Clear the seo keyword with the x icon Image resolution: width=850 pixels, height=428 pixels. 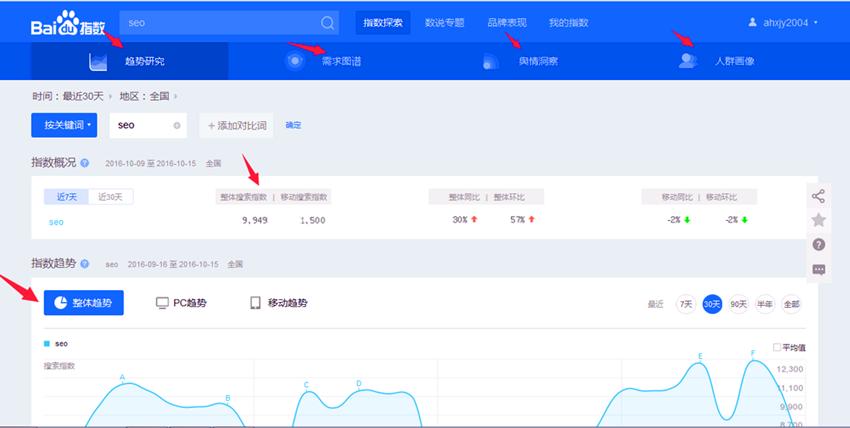[177, 126]
